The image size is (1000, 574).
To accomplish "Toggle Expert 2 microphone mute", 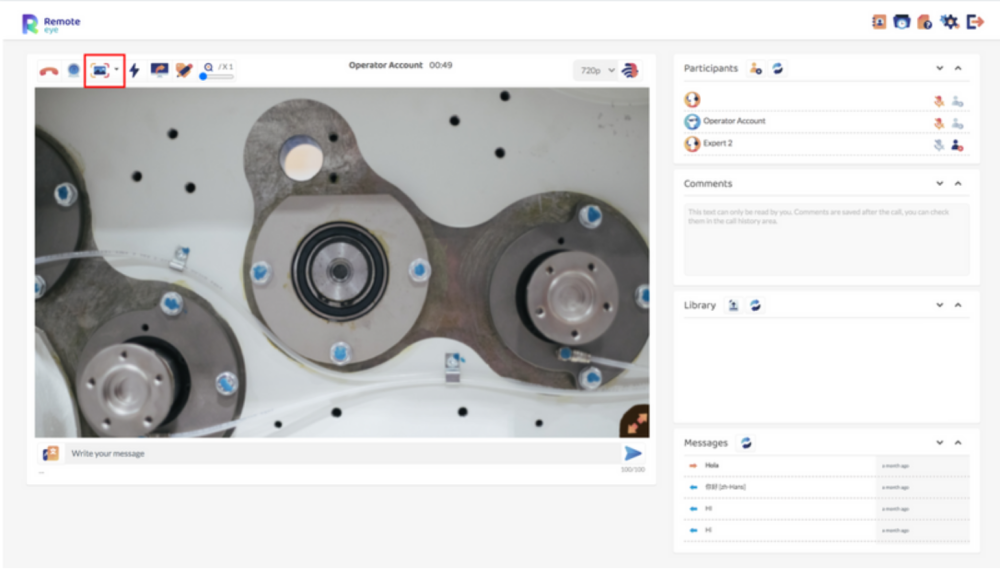I will [939, 145].
